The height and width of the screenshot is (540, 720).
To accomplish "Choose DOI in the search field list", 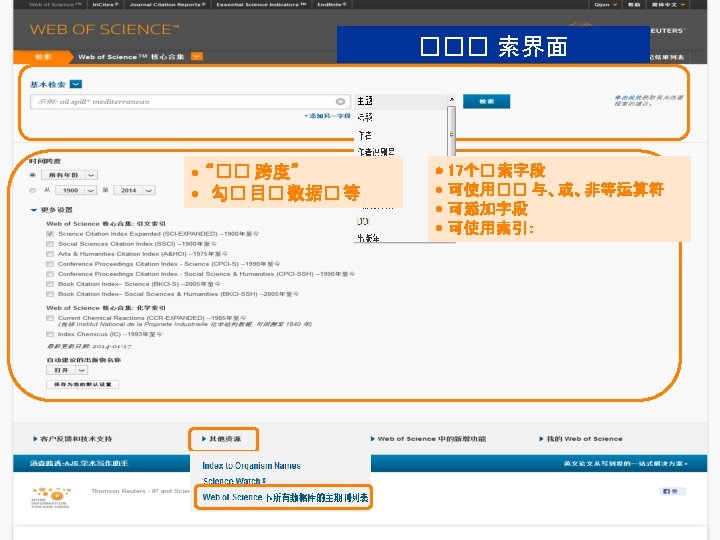I will coord(363,221).
